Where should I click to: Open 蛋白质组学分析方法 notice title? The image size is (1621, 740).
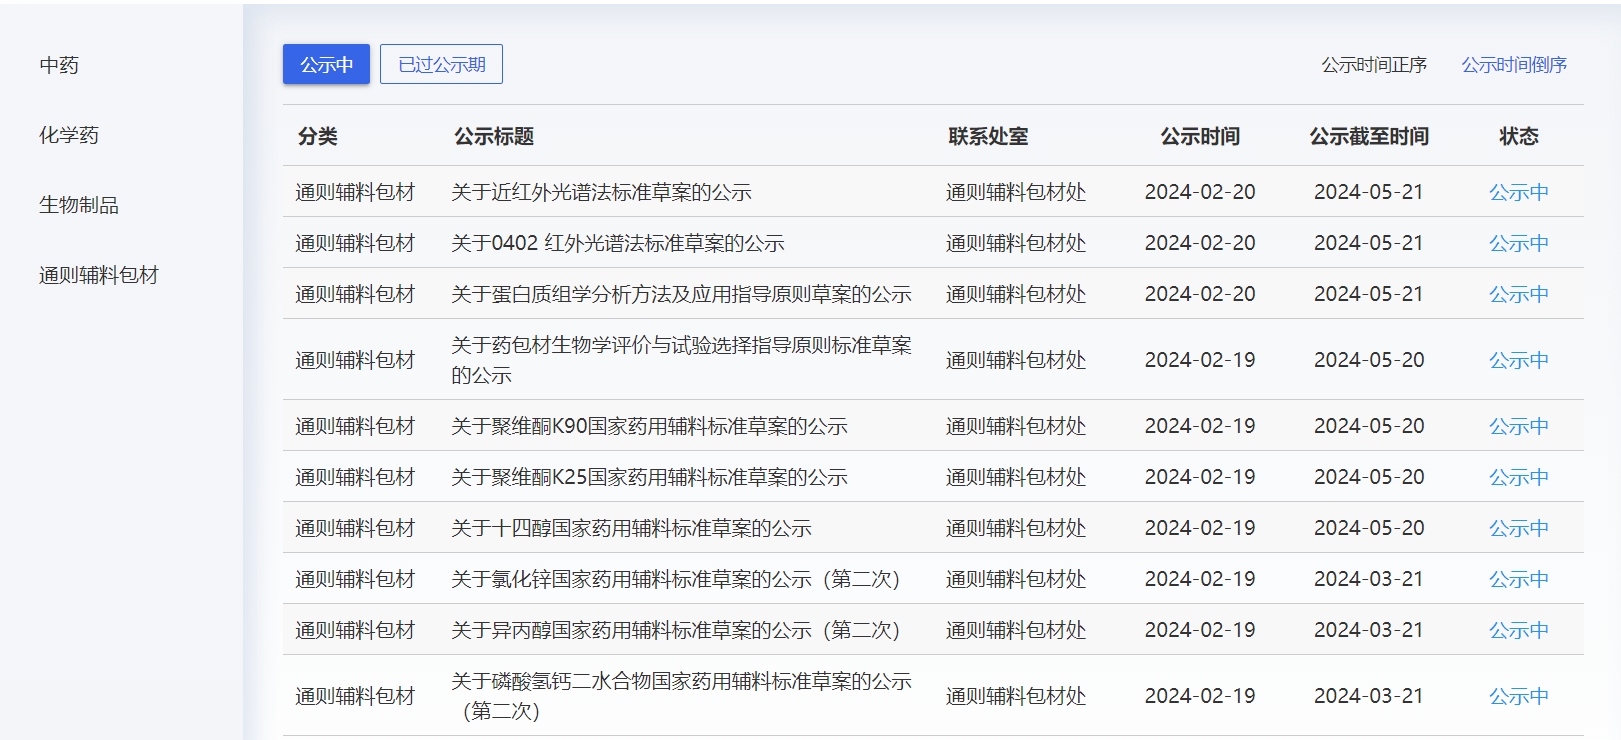(x=680, y=294)
